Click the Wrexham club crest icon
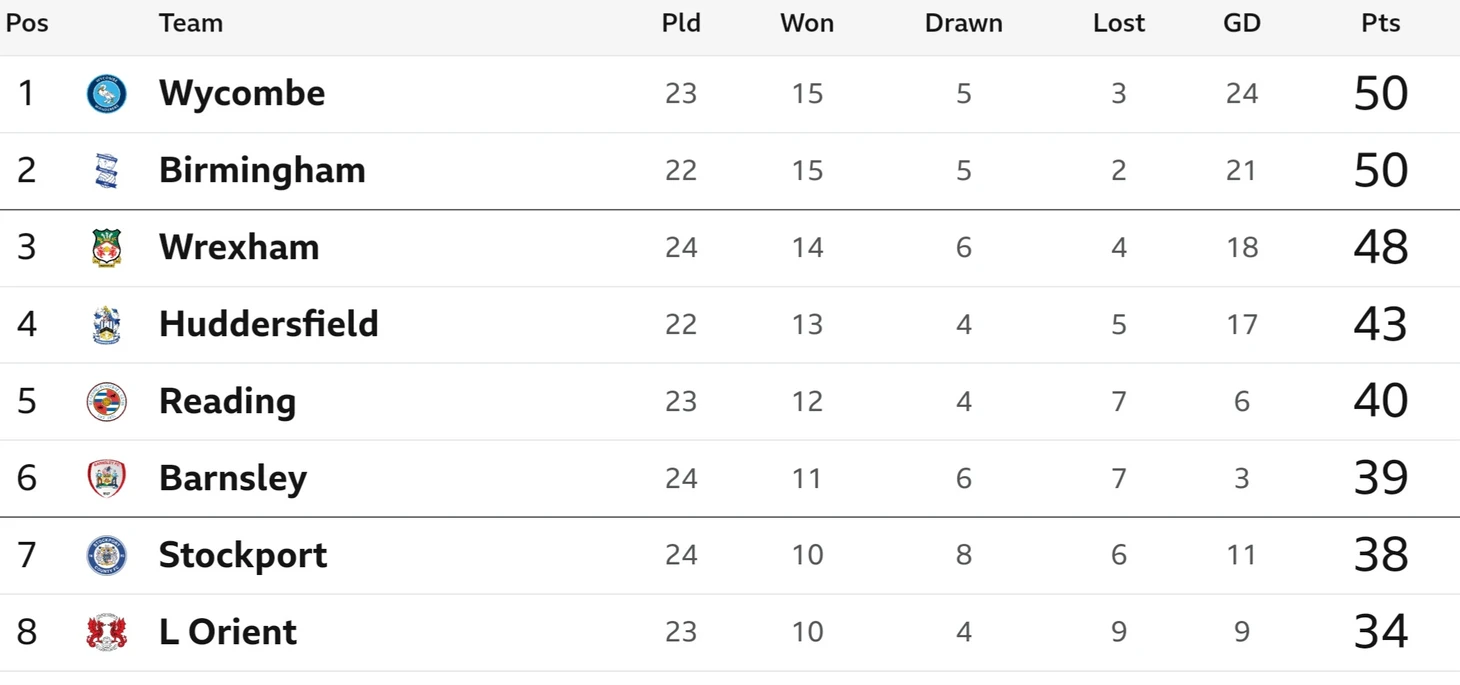The width and height of the screenshot is (1460, 685). coord(106,248)
